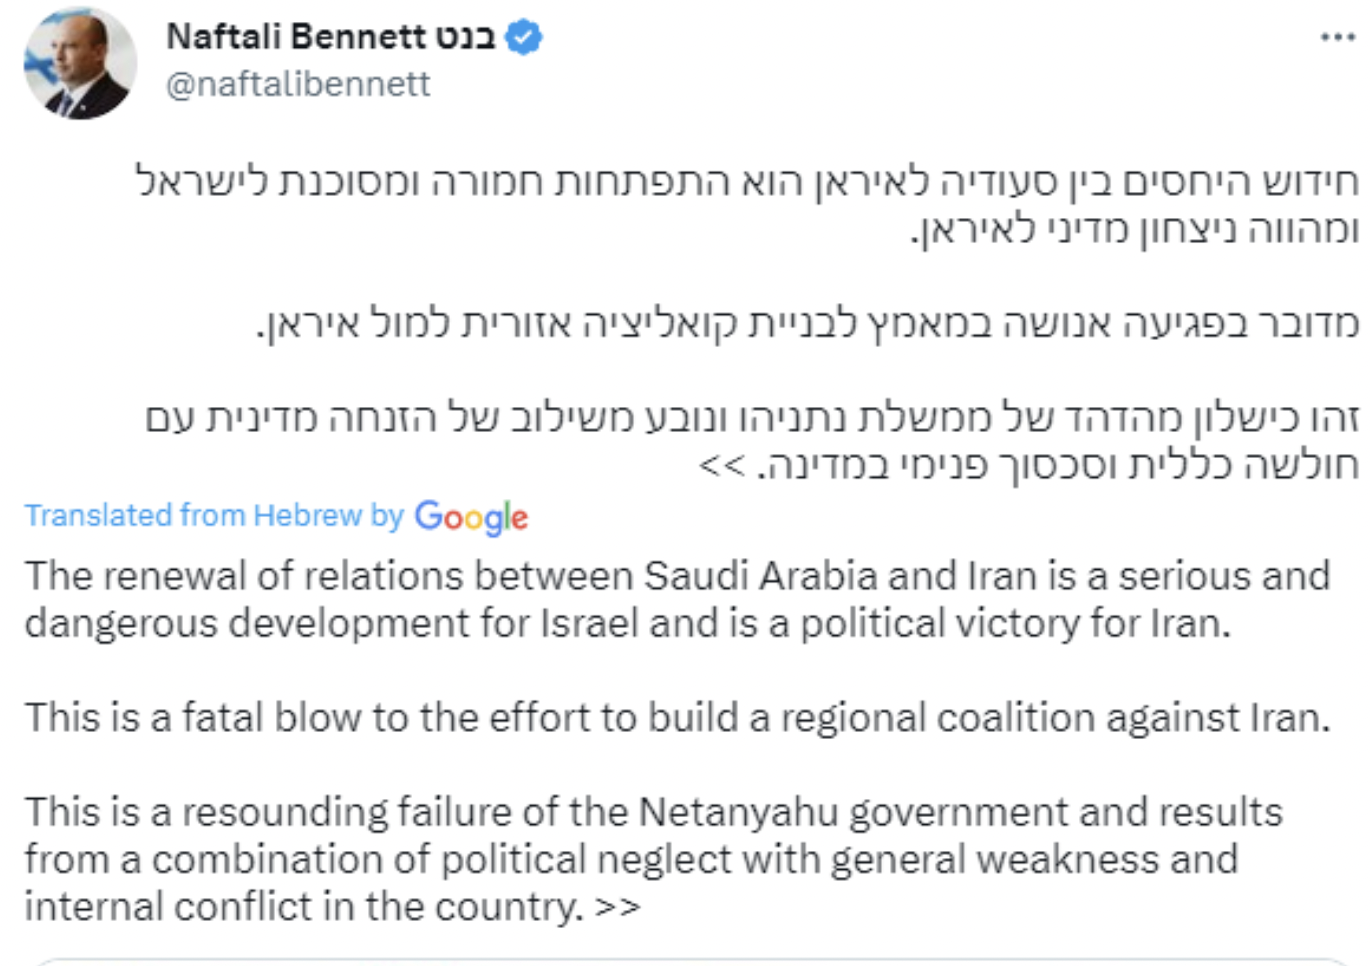Open Naftali Bennett's profile picture
Viewport: 1370px width, 966px height.
point(80,63)
